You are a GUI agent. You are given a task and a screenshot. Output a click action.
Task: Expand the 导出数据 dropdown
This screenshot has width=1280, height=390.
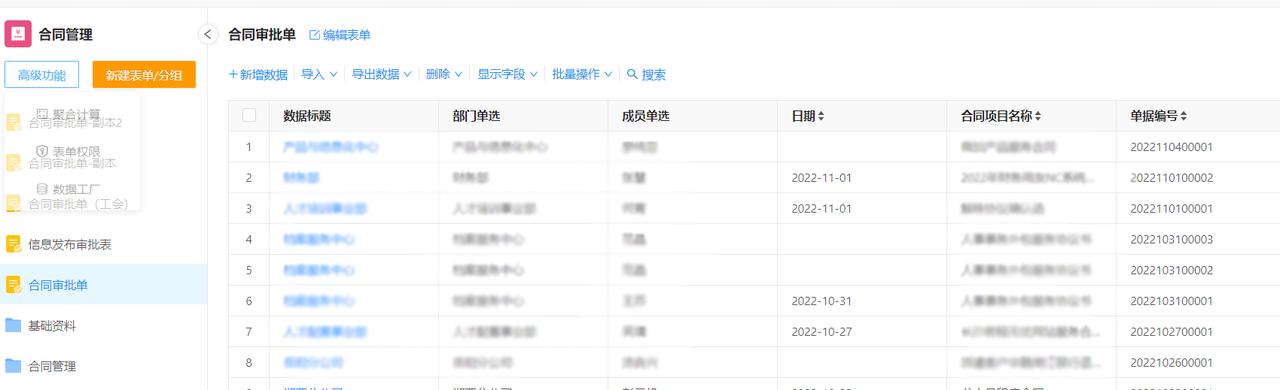click(x=381, y=74)
